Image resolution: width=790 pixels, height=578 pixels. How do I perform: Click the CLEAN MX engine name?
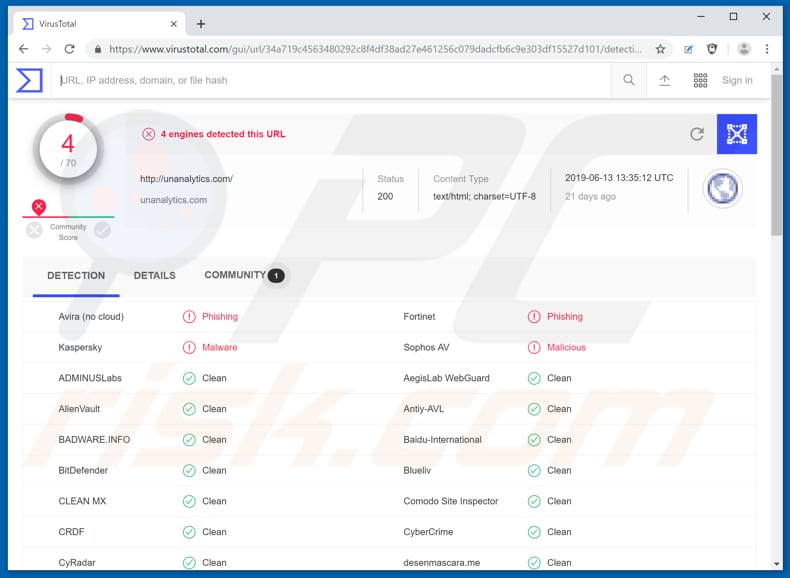coord(82,501)
